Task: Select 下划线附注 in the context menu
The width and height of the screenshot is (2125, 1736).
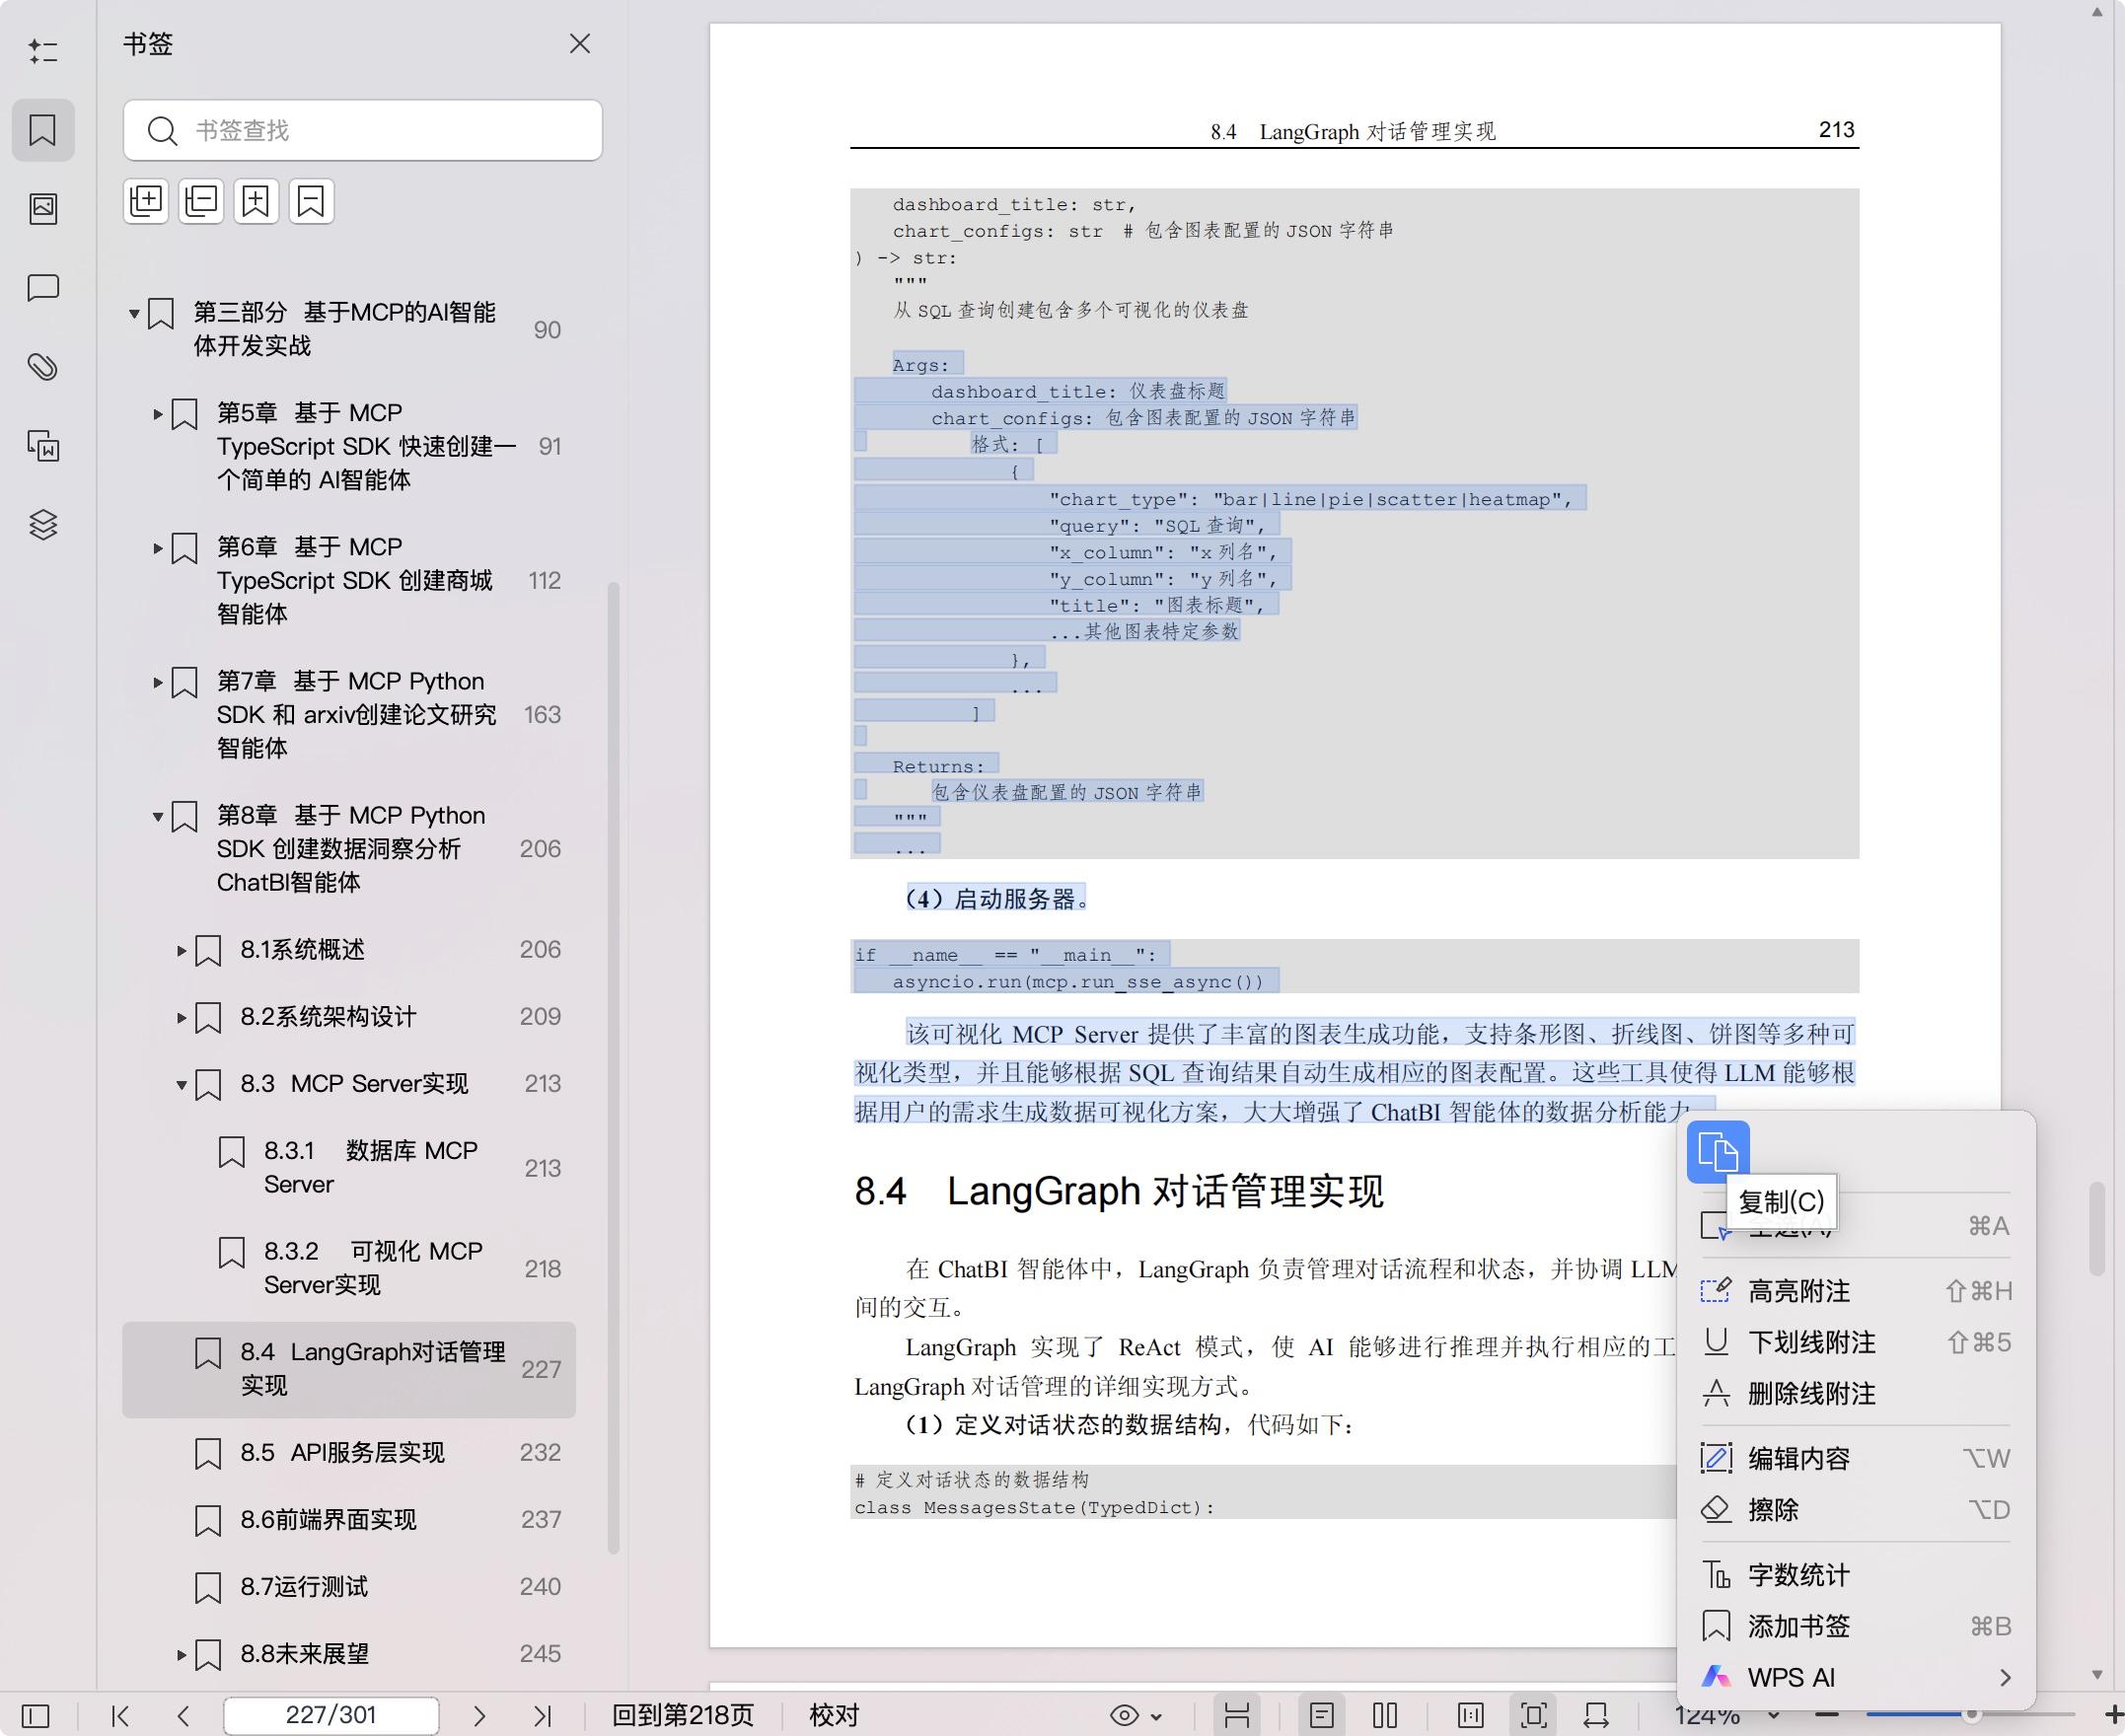Action: 1856,1342
